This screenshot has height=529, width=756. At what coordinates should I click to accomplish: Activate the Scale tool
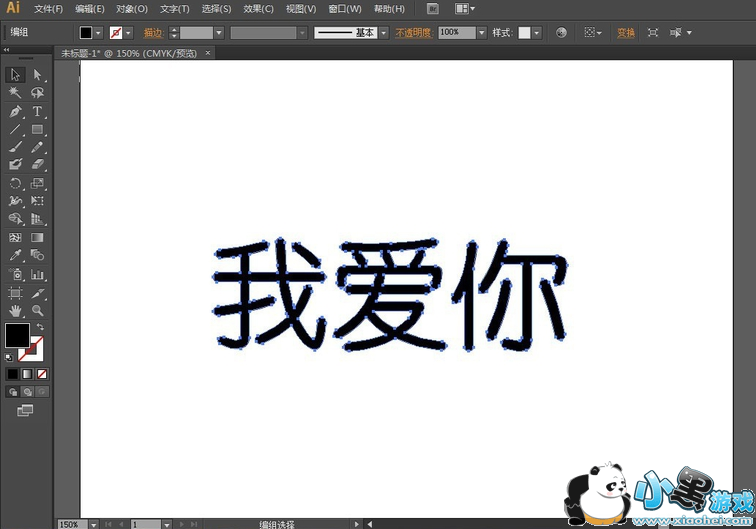click(x=37, y=183)
